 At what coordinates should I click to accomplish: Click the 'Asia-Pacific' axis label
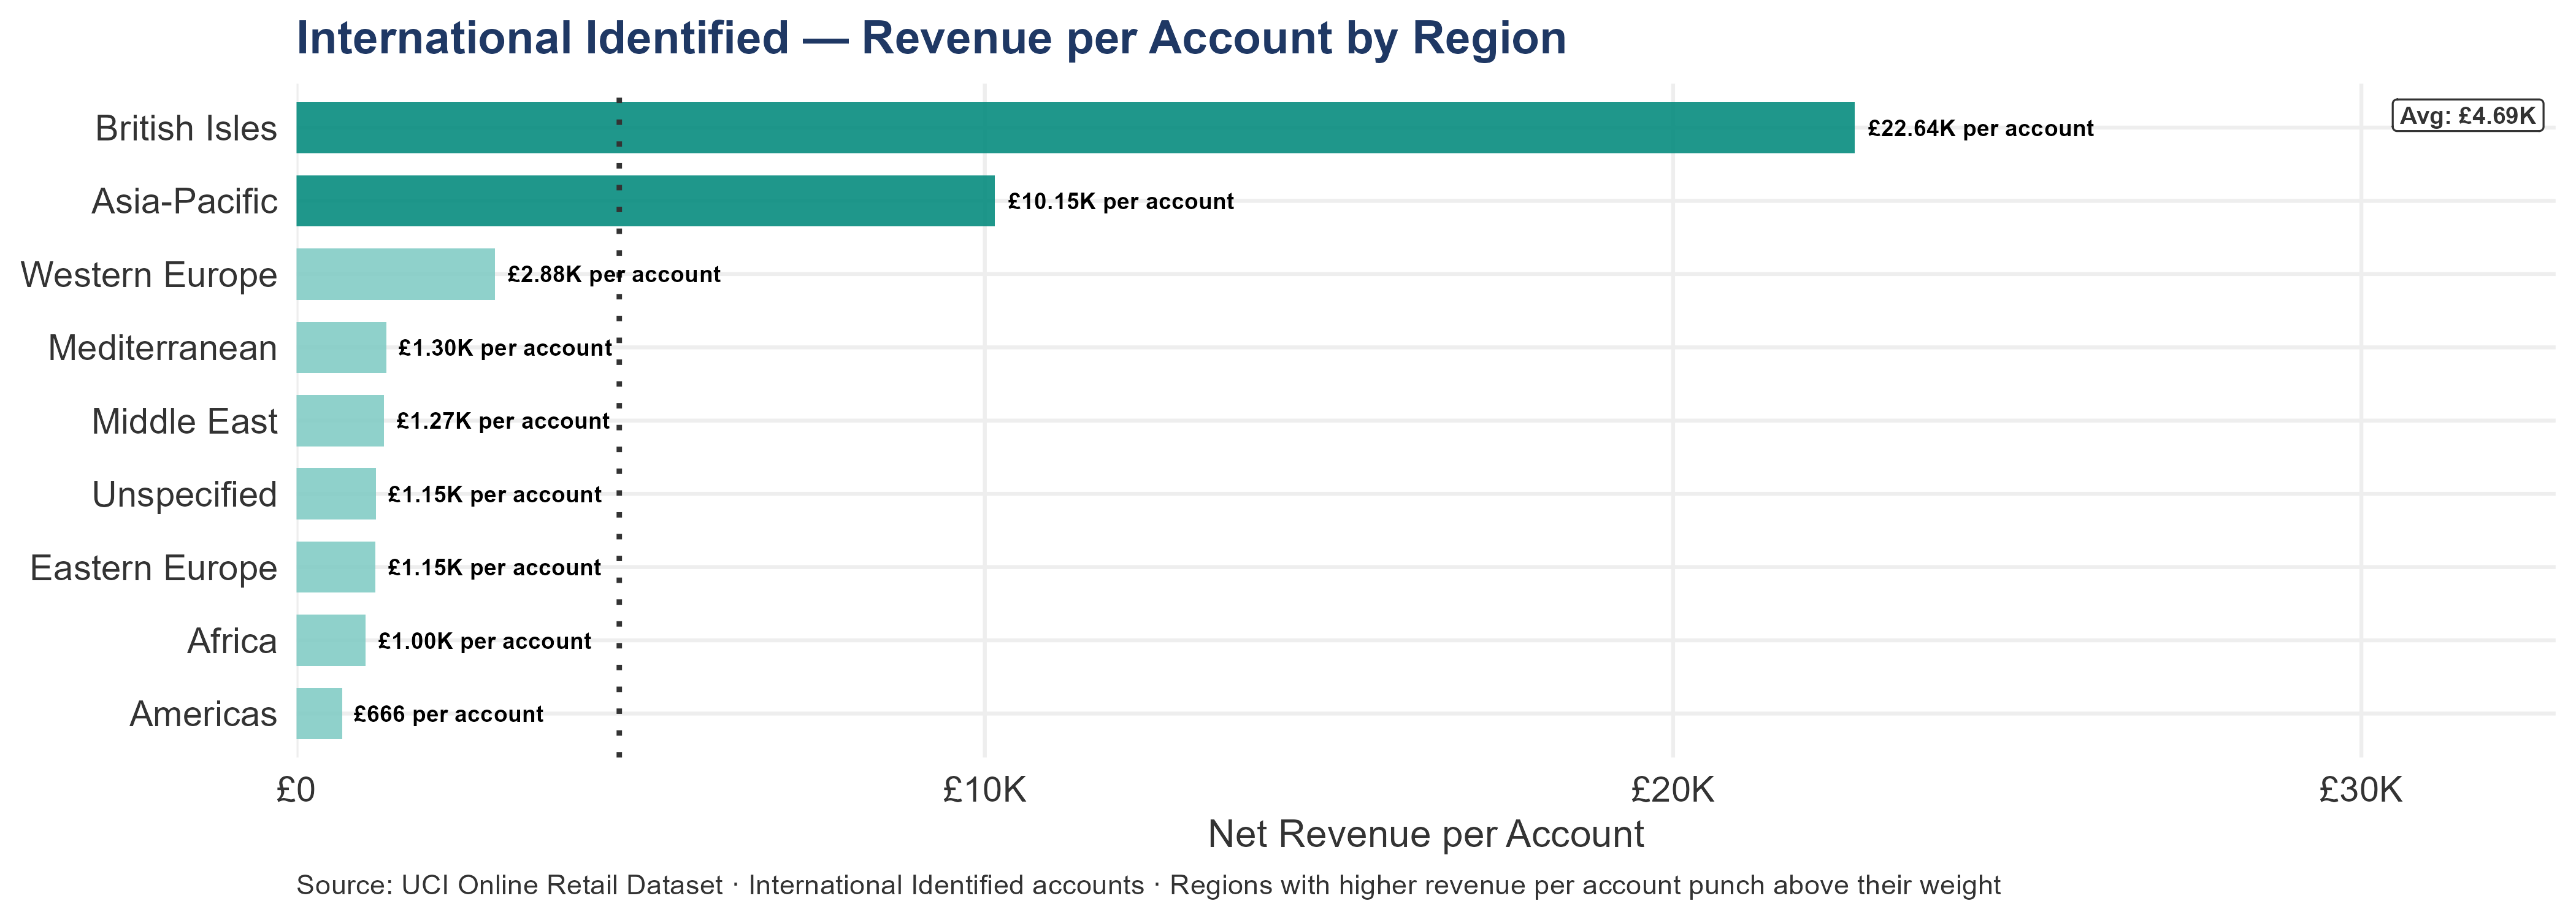tap(184, 201)
